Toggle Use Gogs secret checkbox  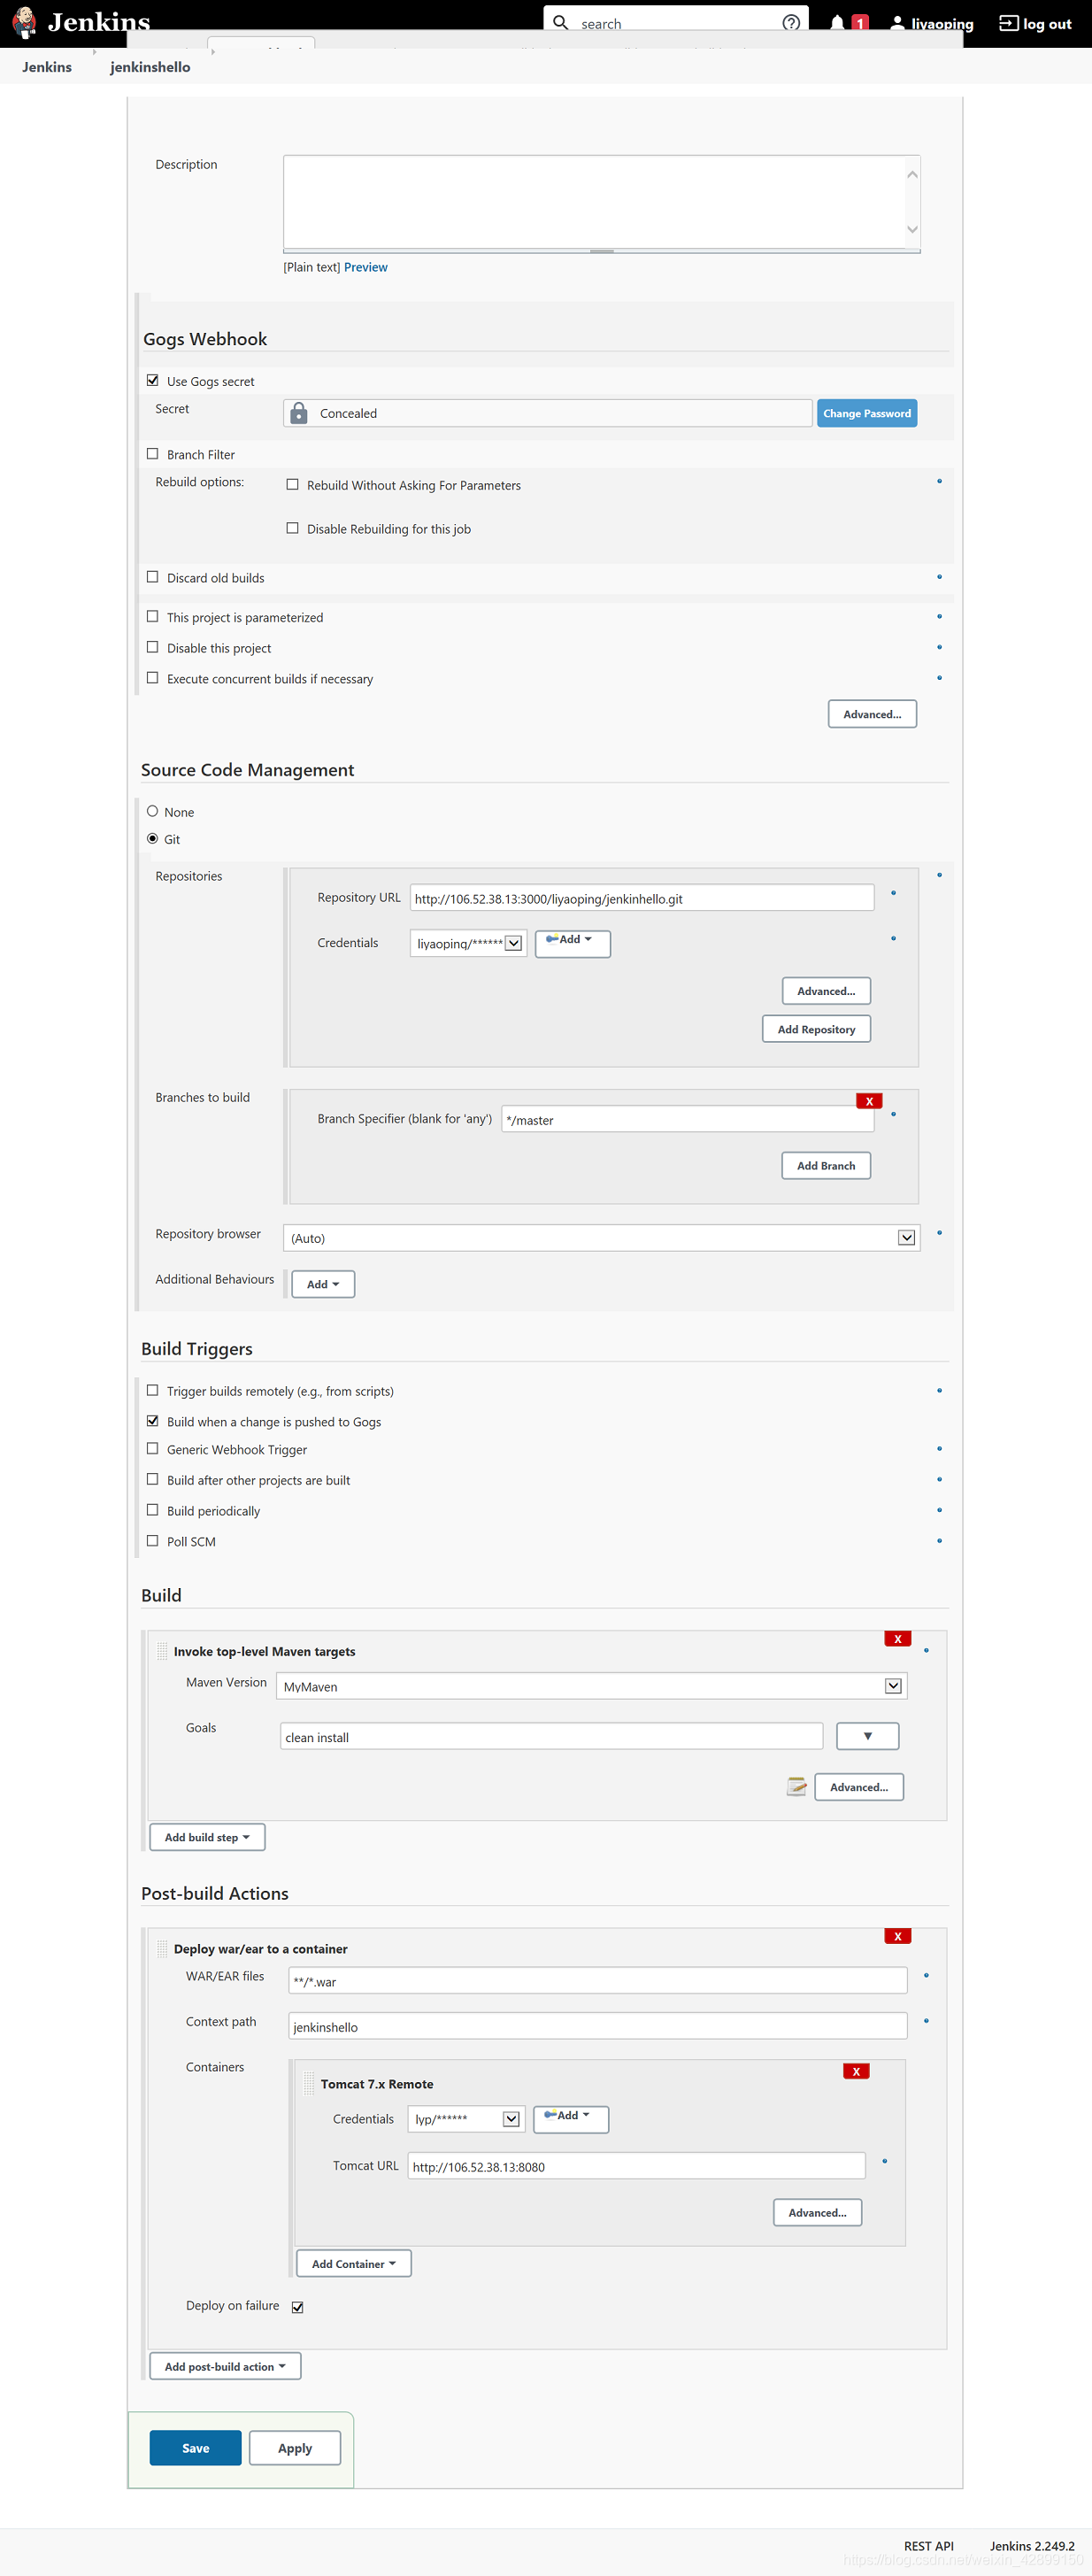pos(153,380)
